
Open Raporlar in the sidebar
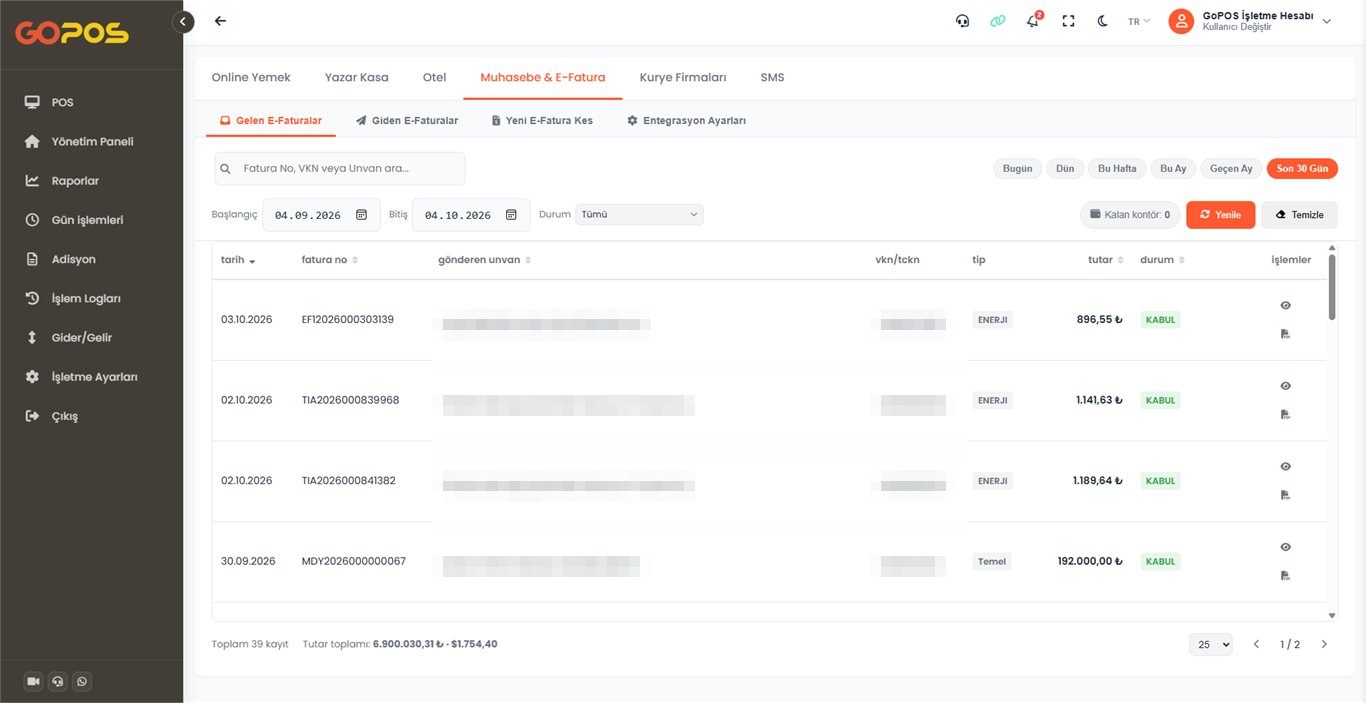click(x=75, y=181)
